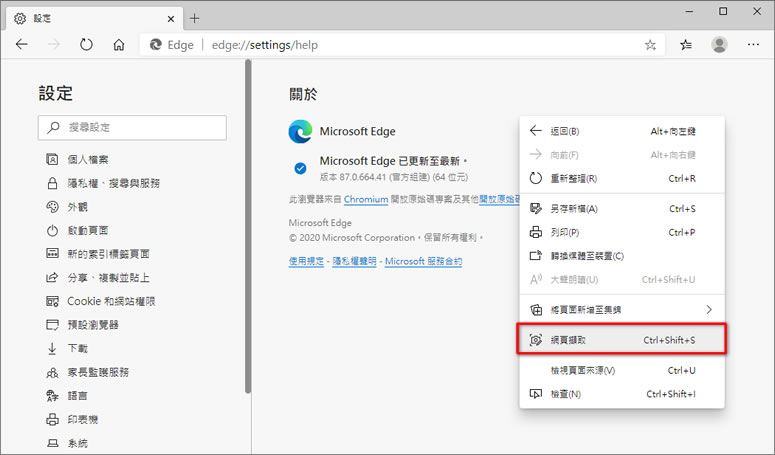The height and width of the screenshot is (455, 775).
Task: Click the share icon beside 分享、複製並貼上
Action: click(x=52, y=278)
